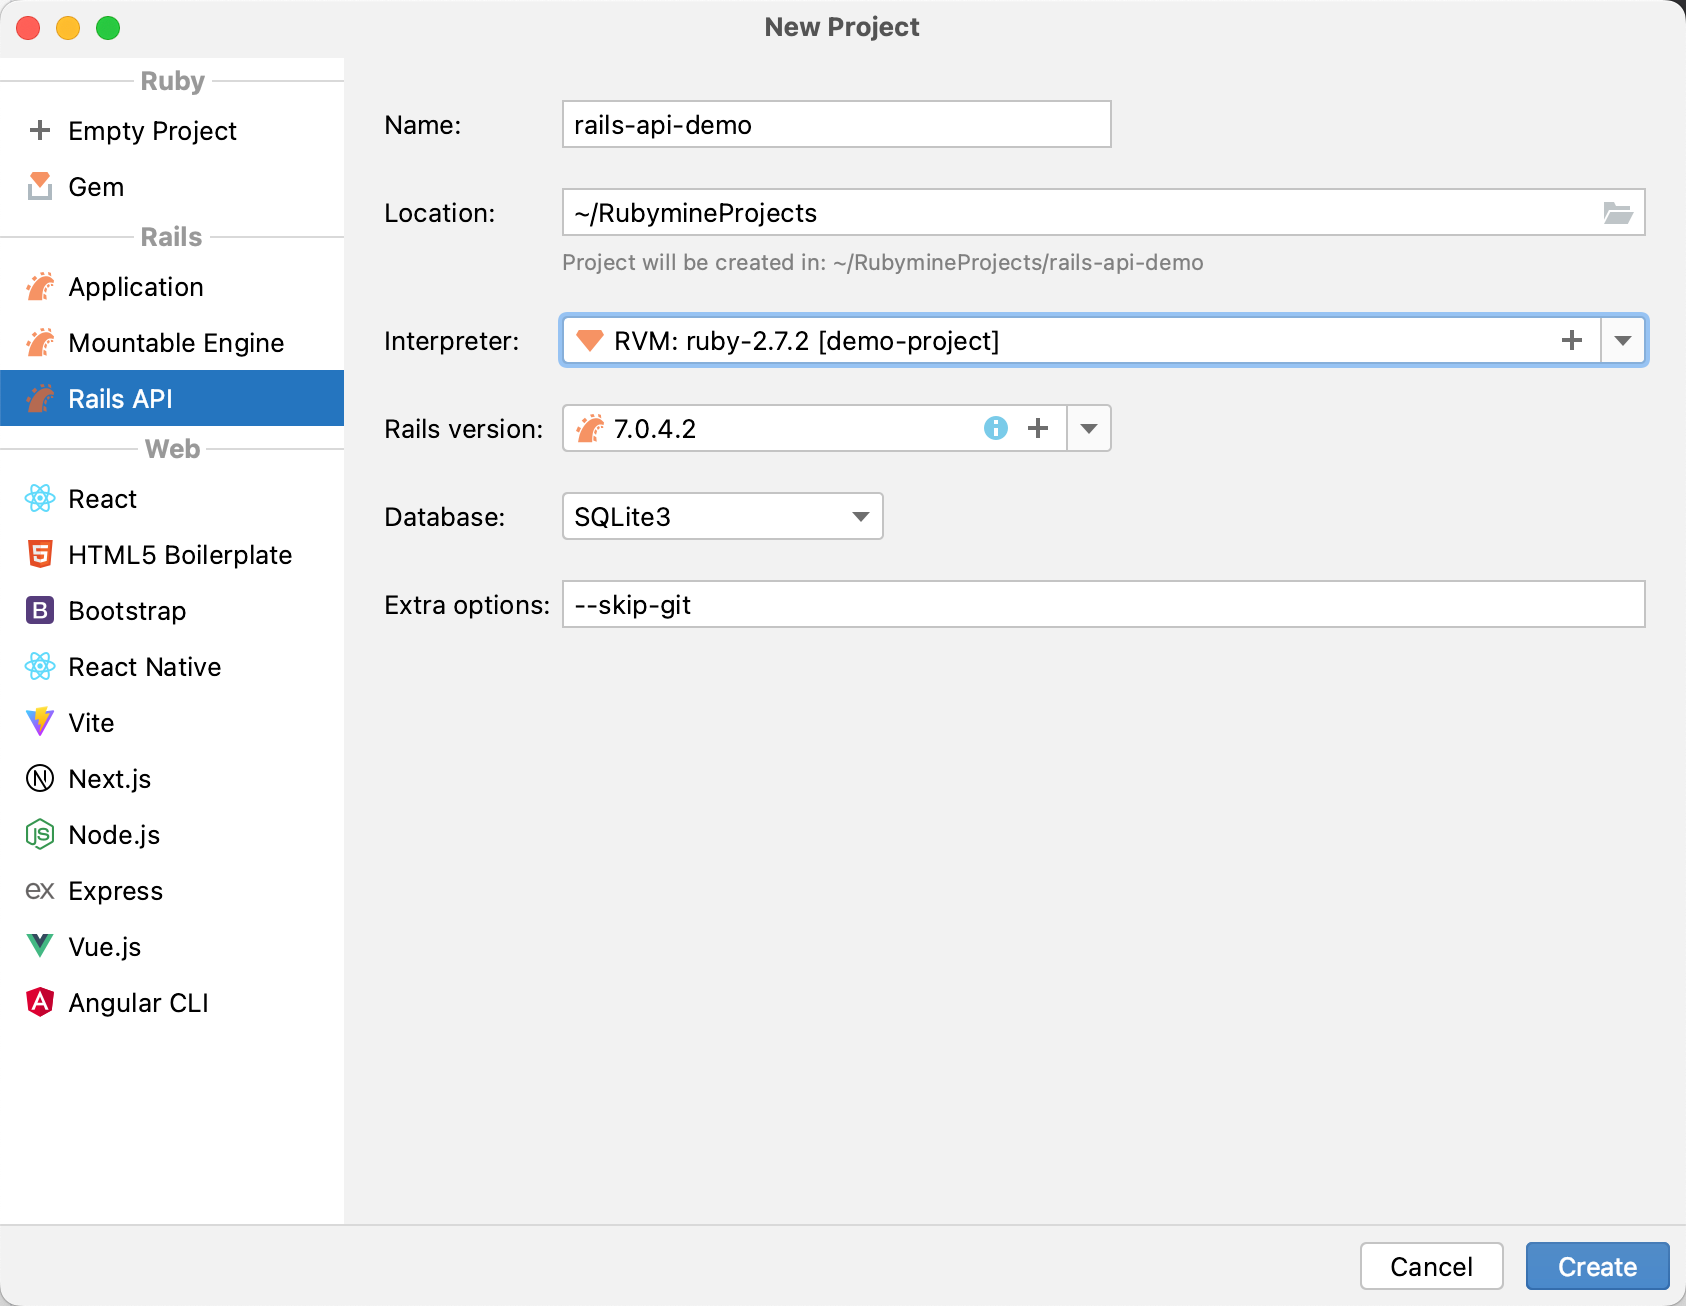Browse location with folder icon
The width and height of the screenshot is (1686, 1306).
1618,212
